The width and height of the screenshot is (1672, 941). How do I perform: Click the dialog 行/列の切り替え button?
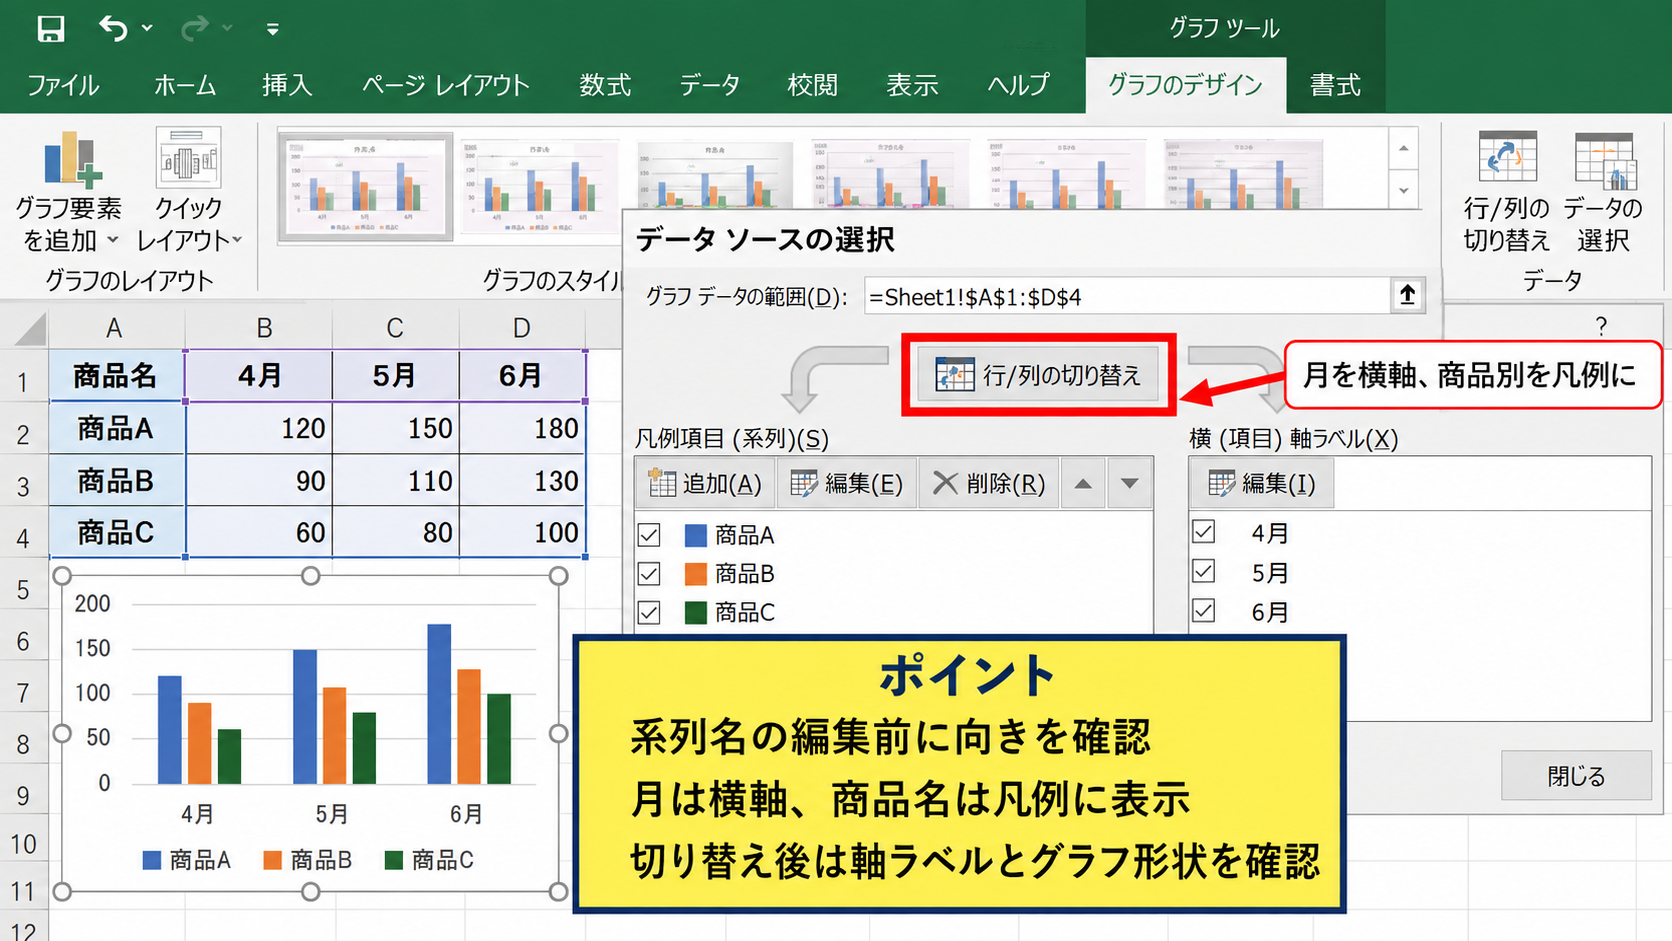(x=1038, y=375)
